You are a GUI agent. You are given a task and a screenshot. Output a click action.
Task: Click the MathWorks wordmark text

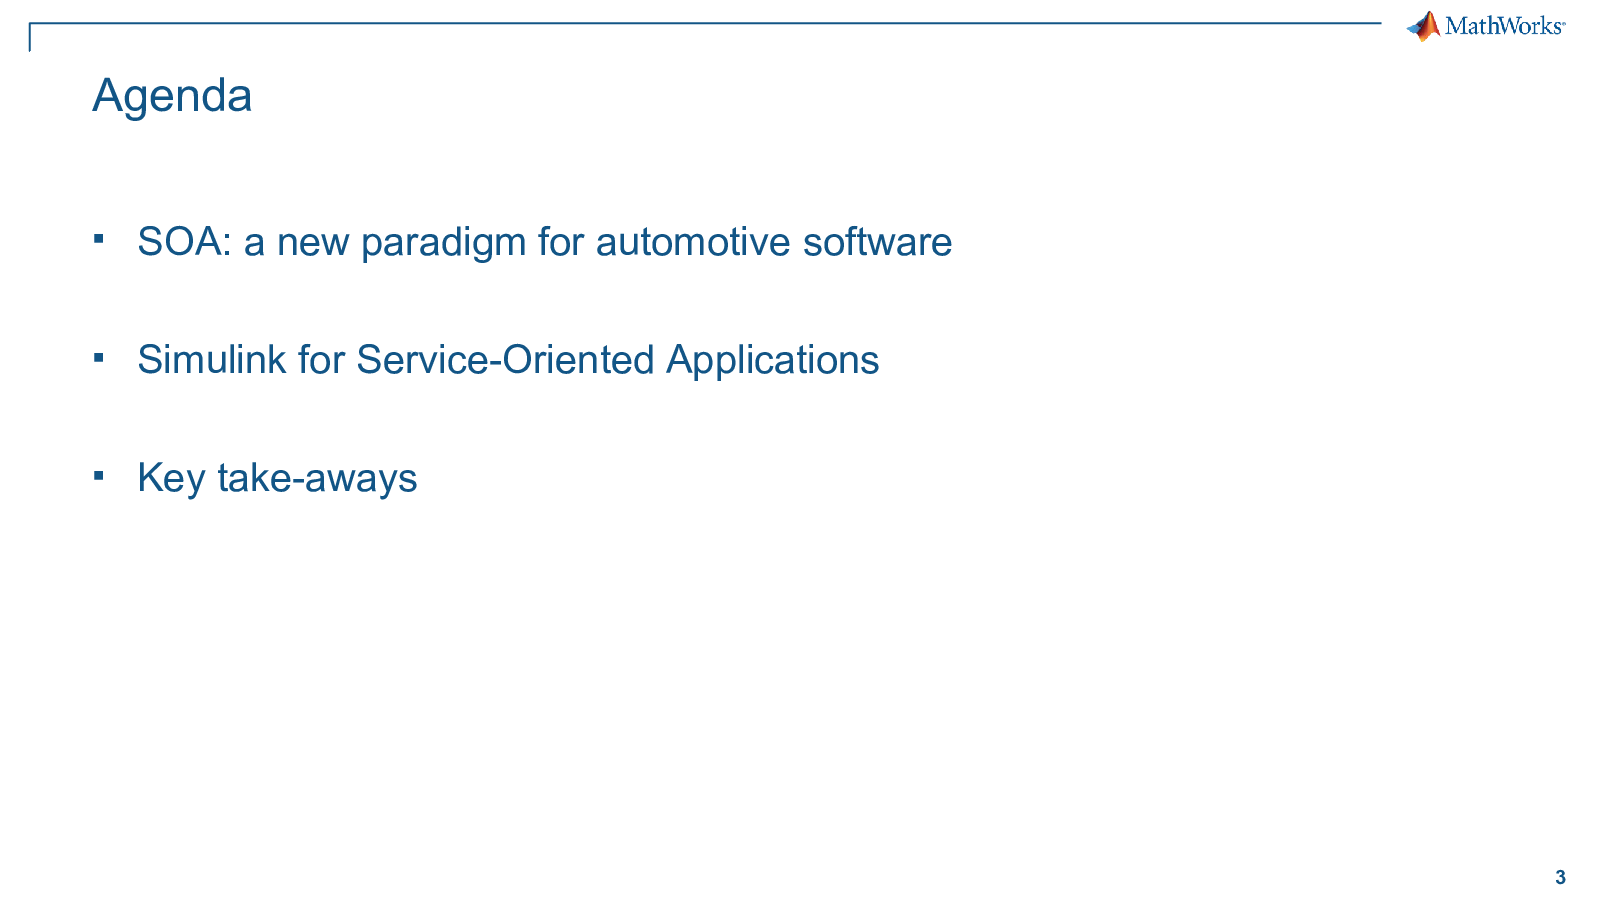(x=1503, y=26)
